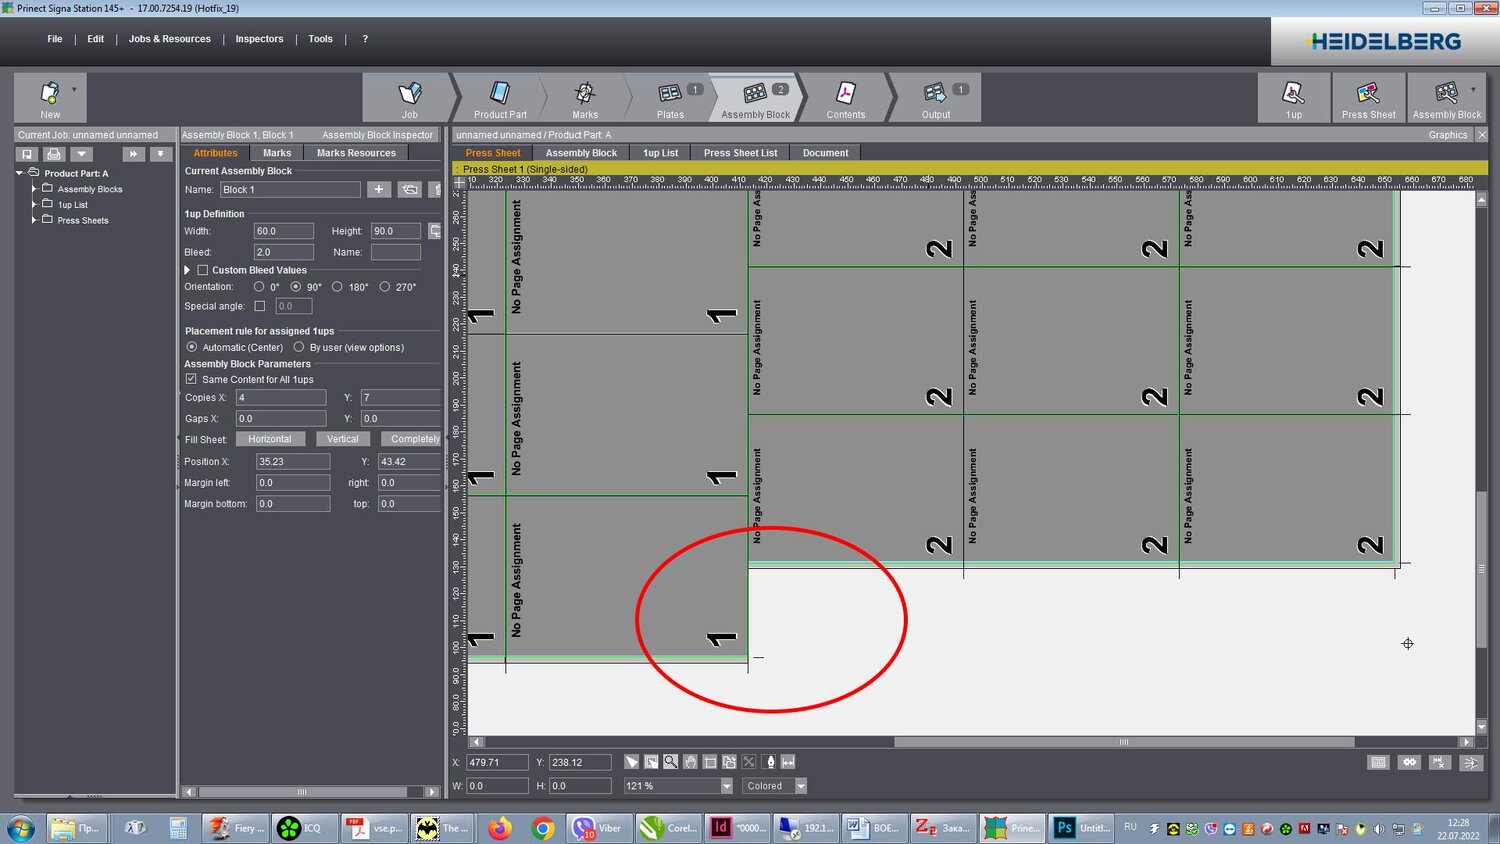Click the 1up Width input field
1500x844 pixels.
coord(283,231)
